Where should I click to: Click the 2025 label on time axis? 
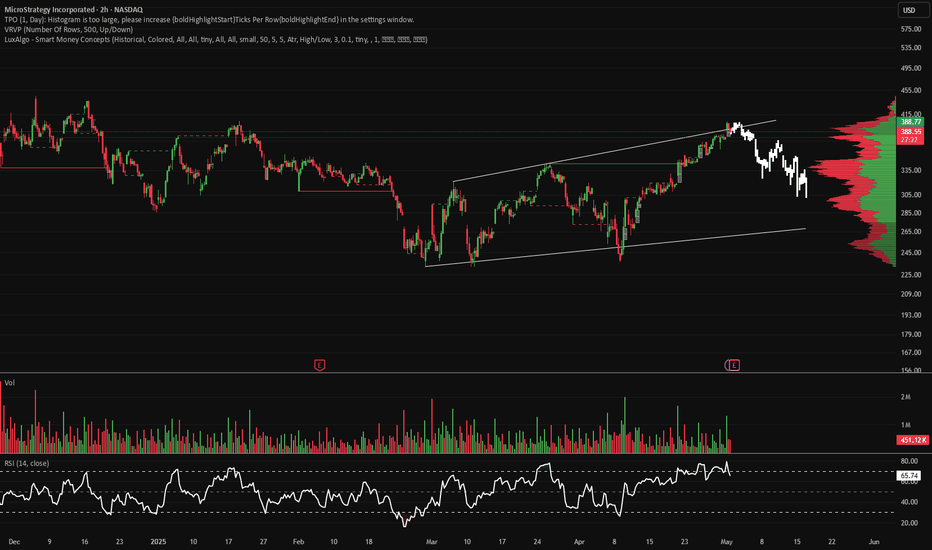[x=160, y=540]
